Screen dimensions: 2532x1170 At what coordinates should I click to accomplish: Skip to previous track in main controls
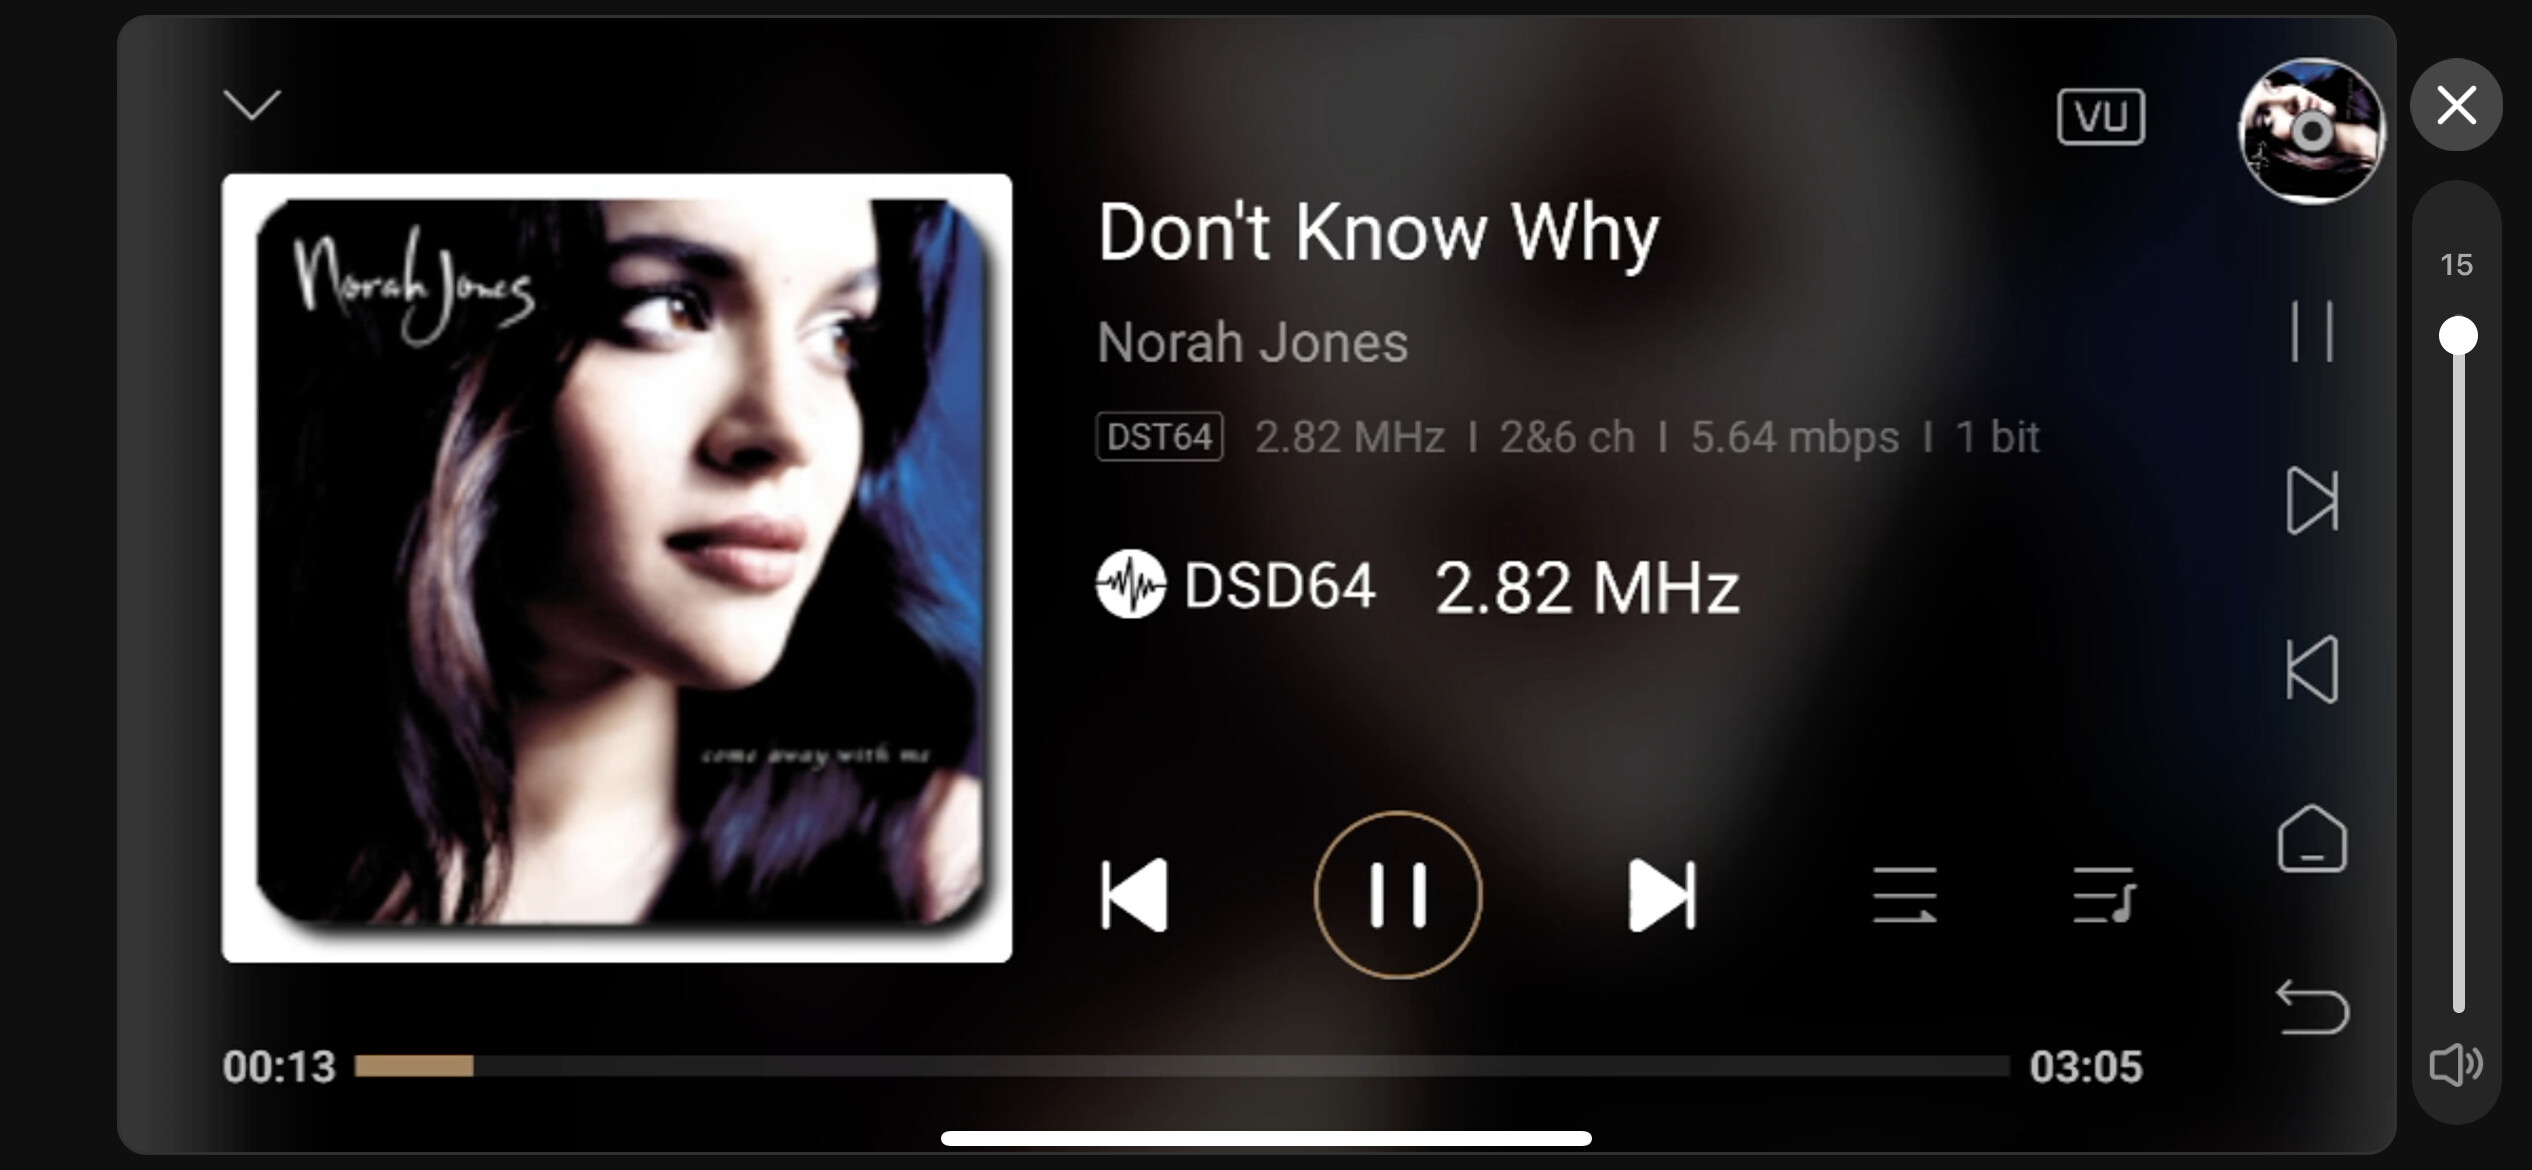pyautogui.click(x=1134, y=895)
